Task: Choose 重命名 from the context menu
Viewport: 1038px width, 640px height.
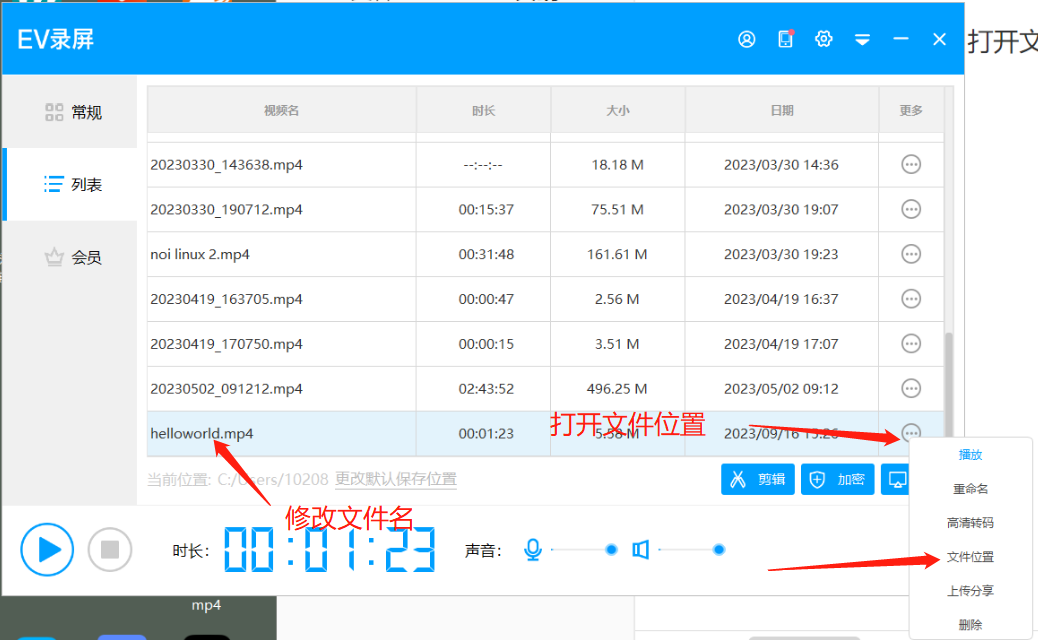Action: [970, 489]
